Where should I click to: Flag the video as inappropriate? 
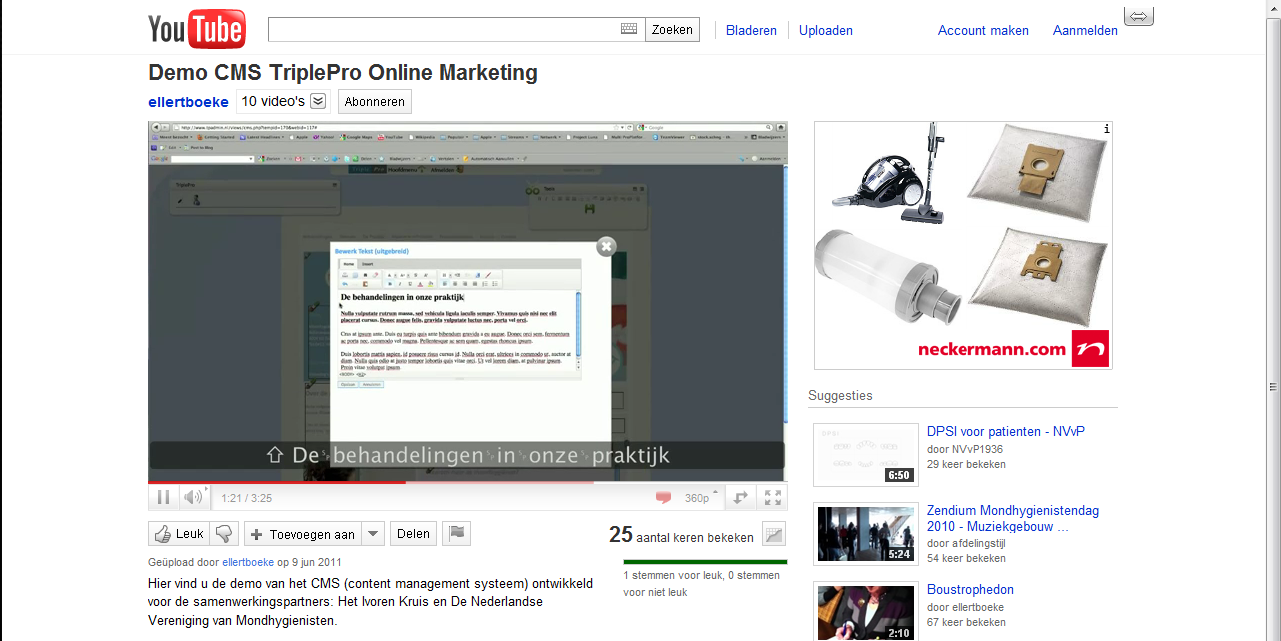[456, 534]
